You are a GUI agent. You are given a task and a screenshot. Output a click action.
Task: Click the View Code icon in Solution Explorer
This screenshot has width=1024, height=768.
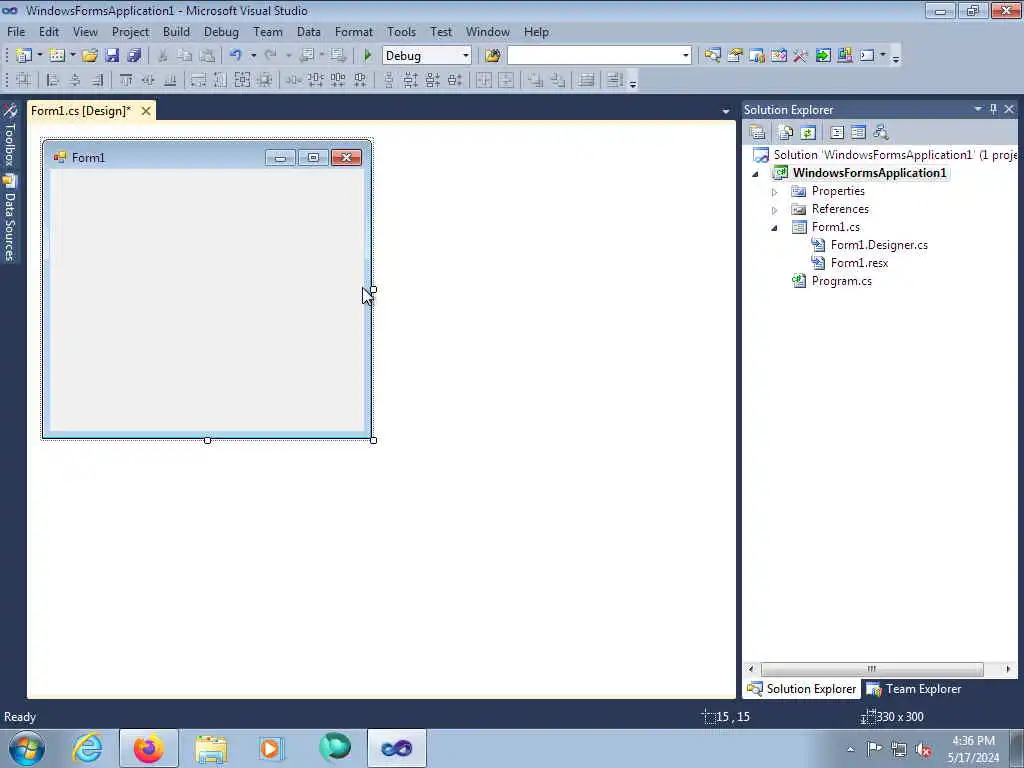(x=837, y=133)
